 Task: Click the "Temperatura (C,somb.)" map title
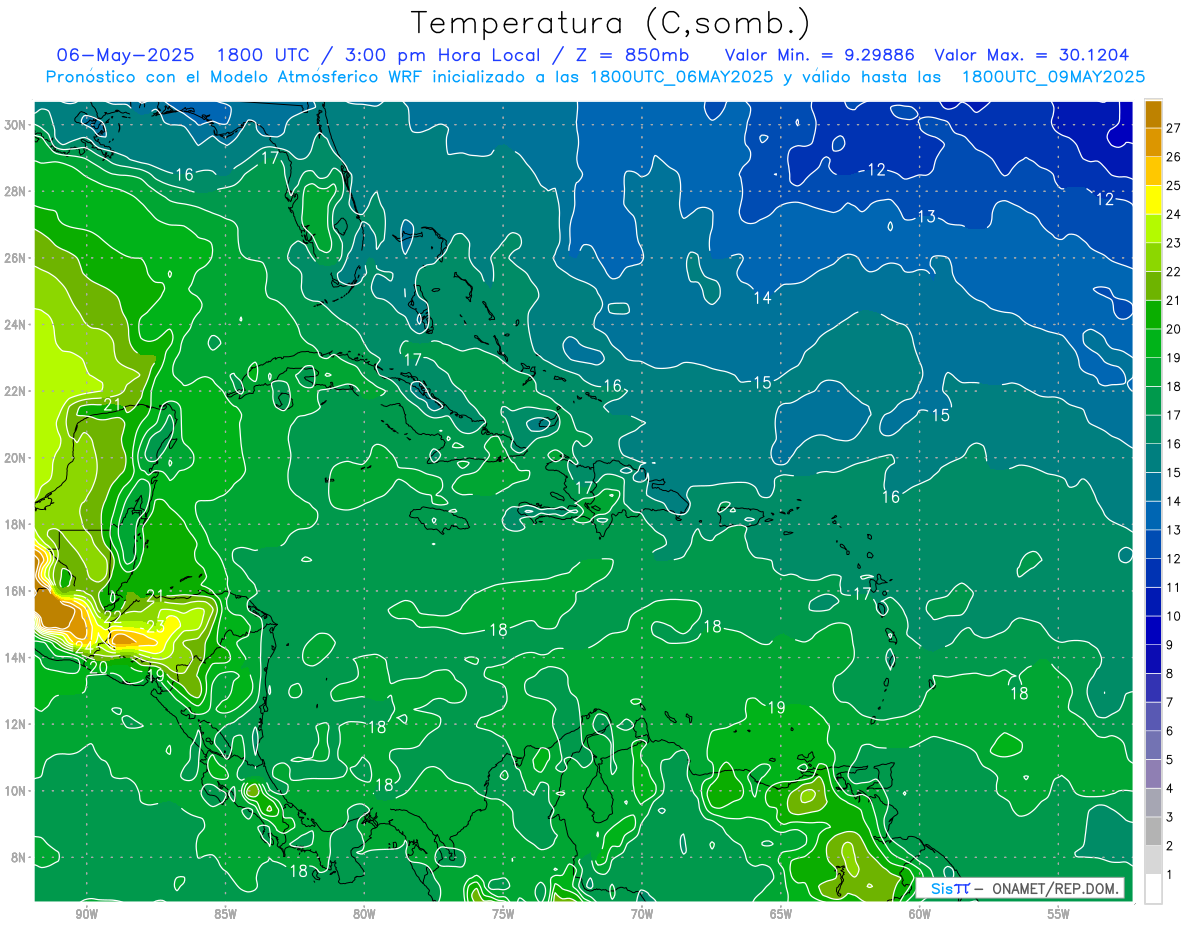click(611, 23)
